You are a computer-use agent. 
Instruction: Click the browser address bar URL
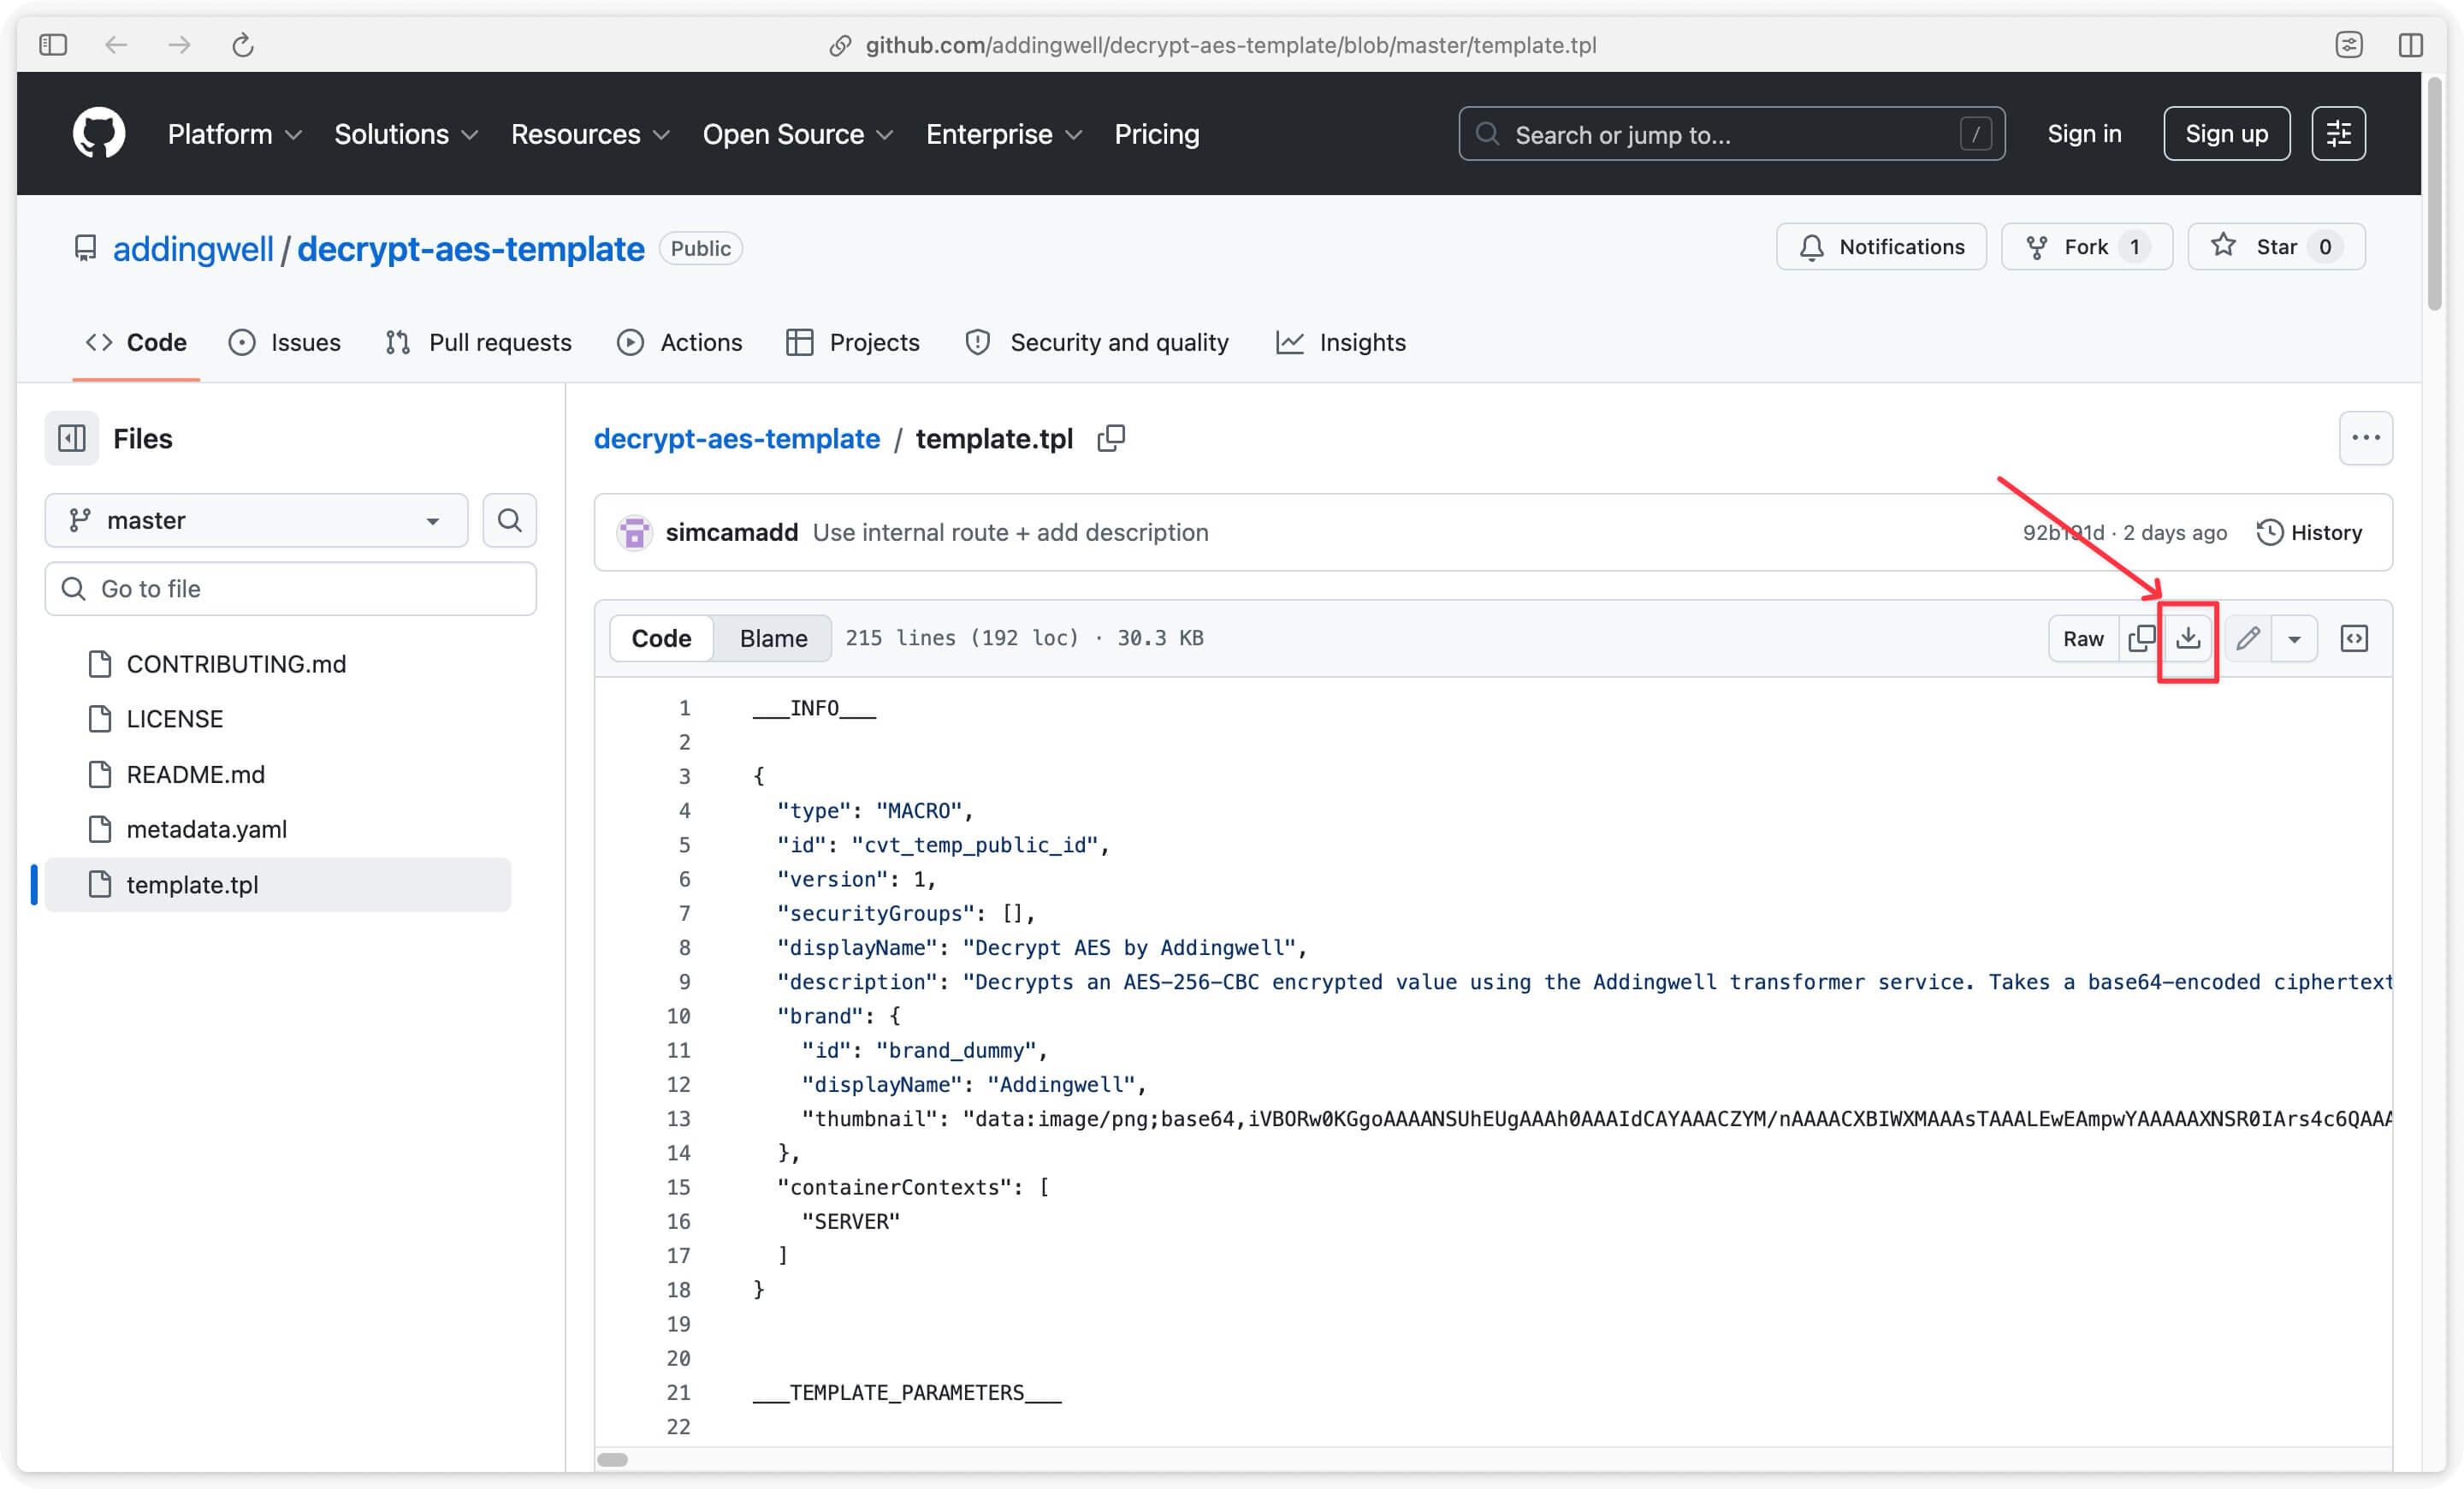(x=1230, y=45)
